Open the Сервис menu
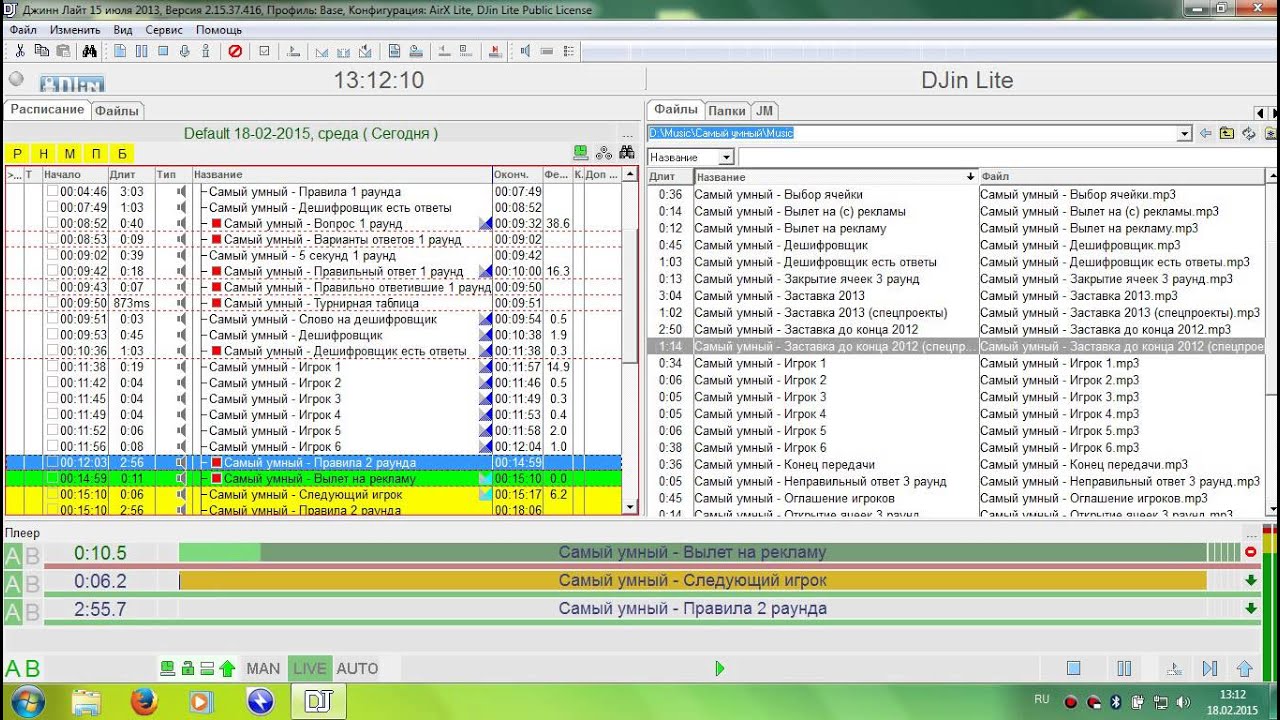 point(164,30)
